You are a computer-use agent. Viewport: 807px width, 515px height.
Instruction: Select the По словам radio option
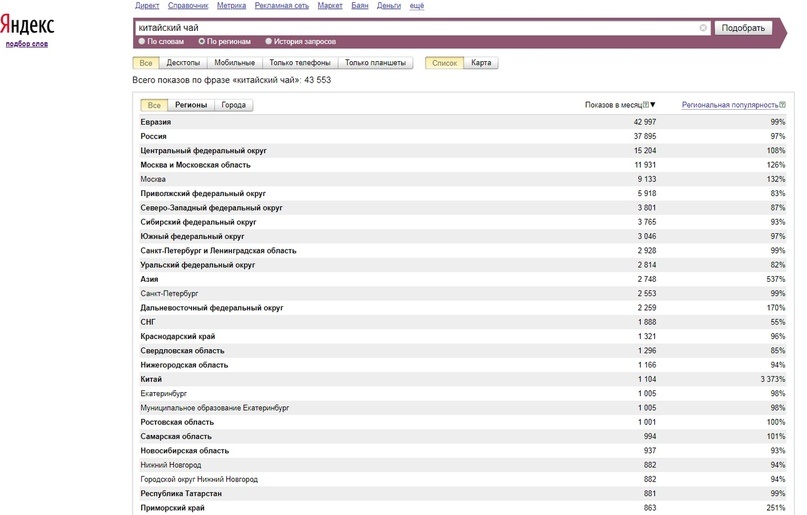pos(161,42)
